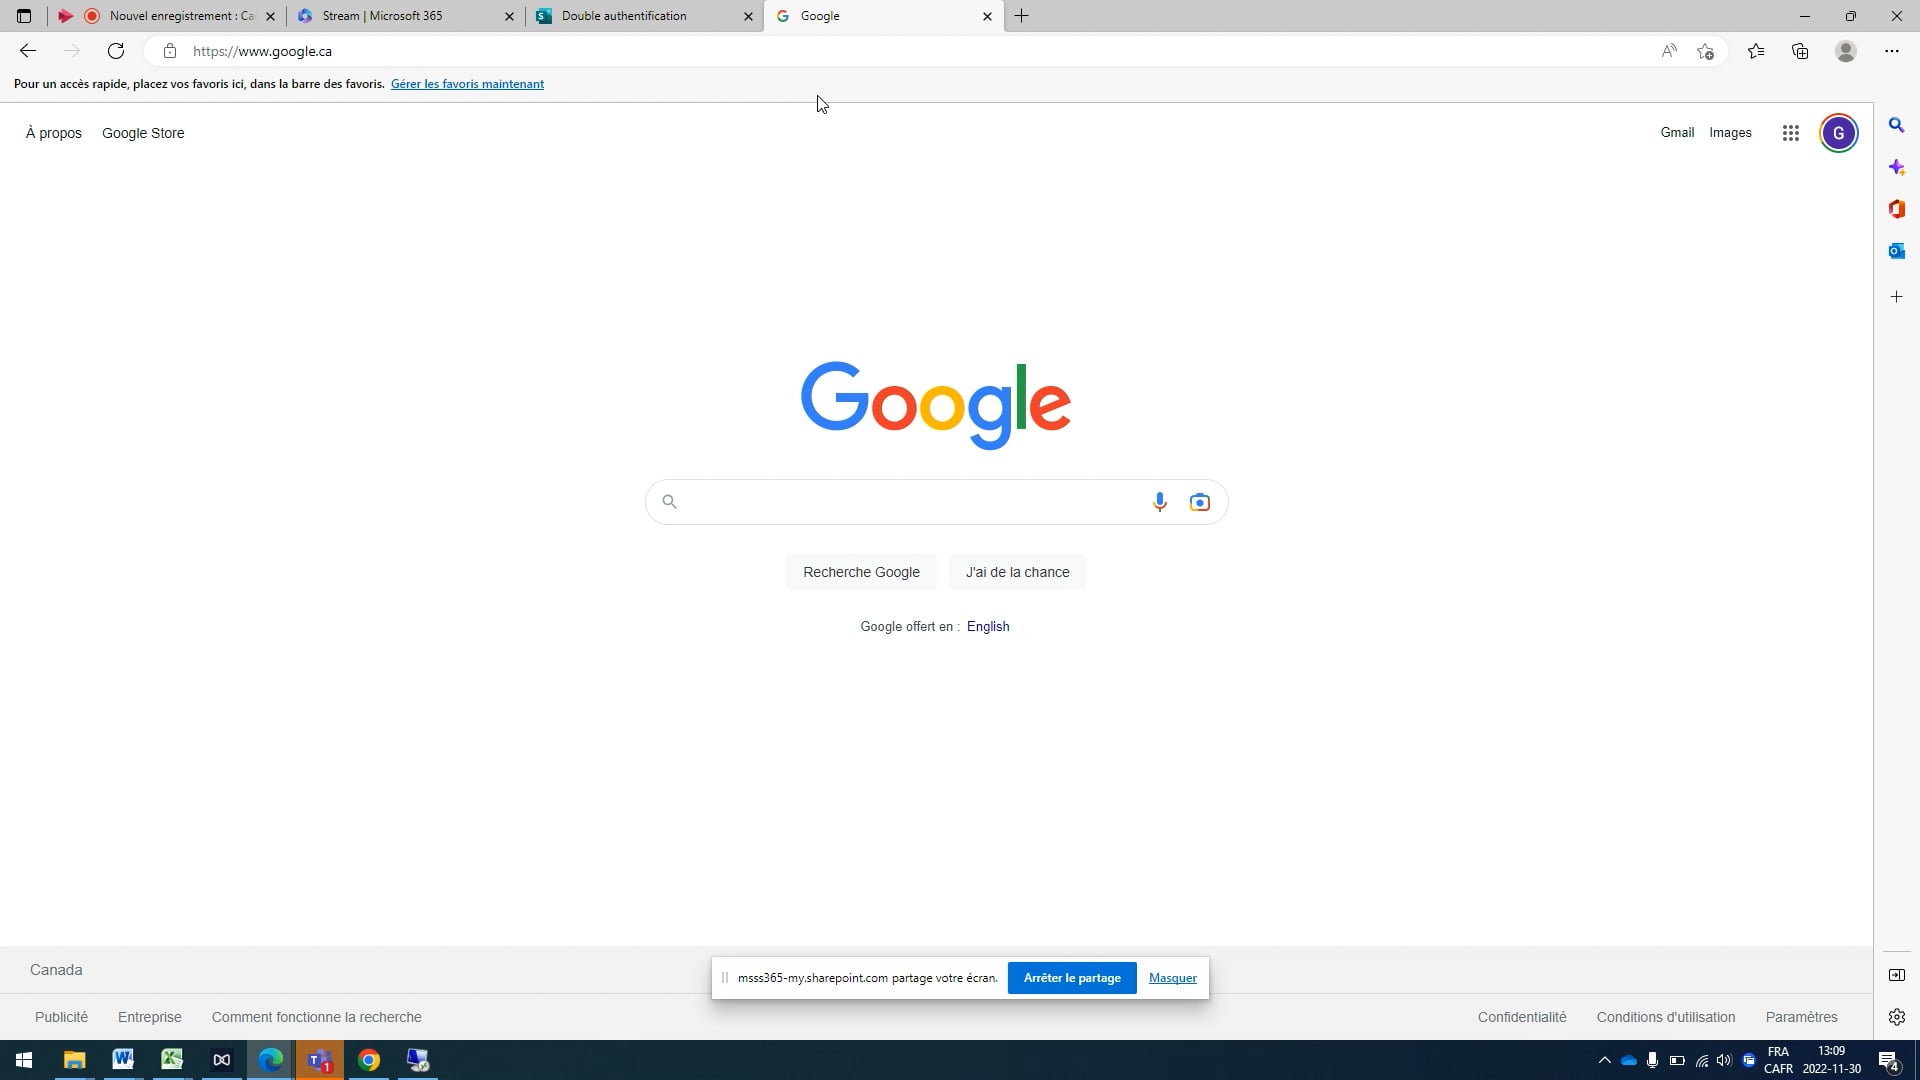
Task: Click the Masquer link in sharing bar
Action: [x=1172, y=978]
